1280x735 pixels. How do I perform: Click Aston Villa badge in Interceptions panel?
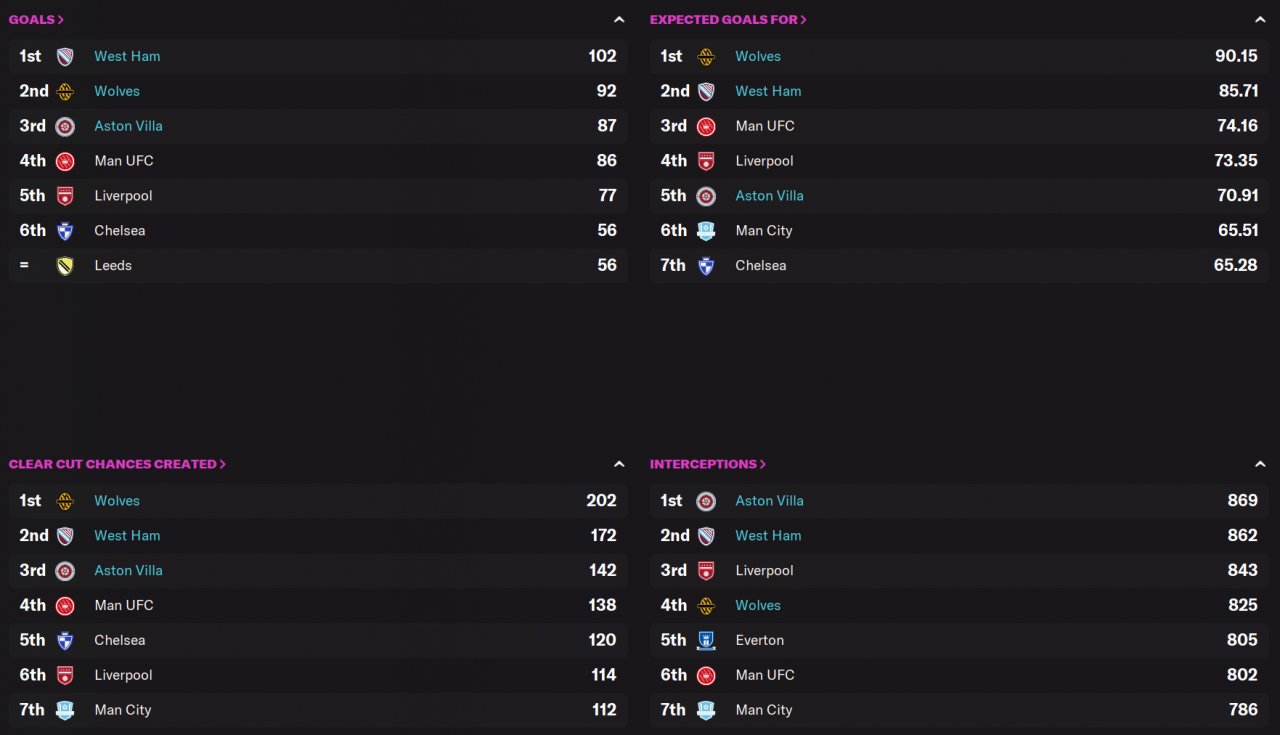coord(706,501)
